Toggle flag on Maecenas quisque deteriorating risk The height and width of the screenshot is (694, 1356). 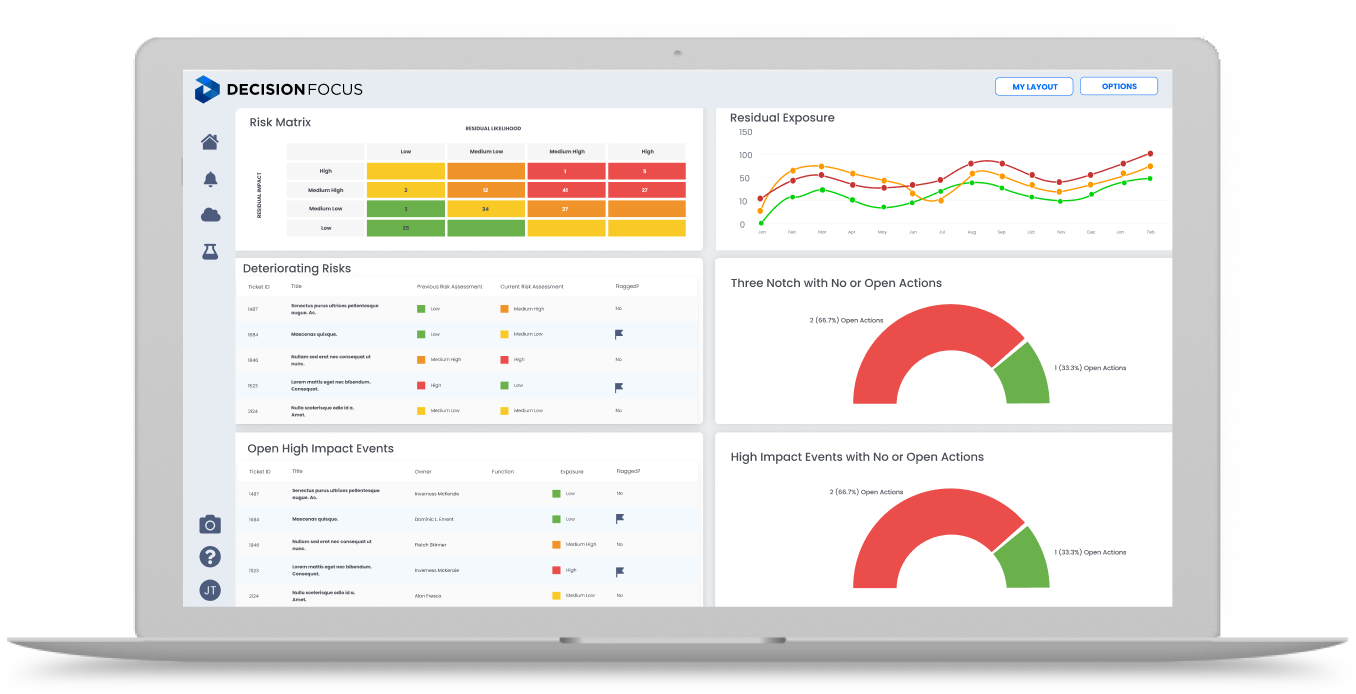pos(619,335)
